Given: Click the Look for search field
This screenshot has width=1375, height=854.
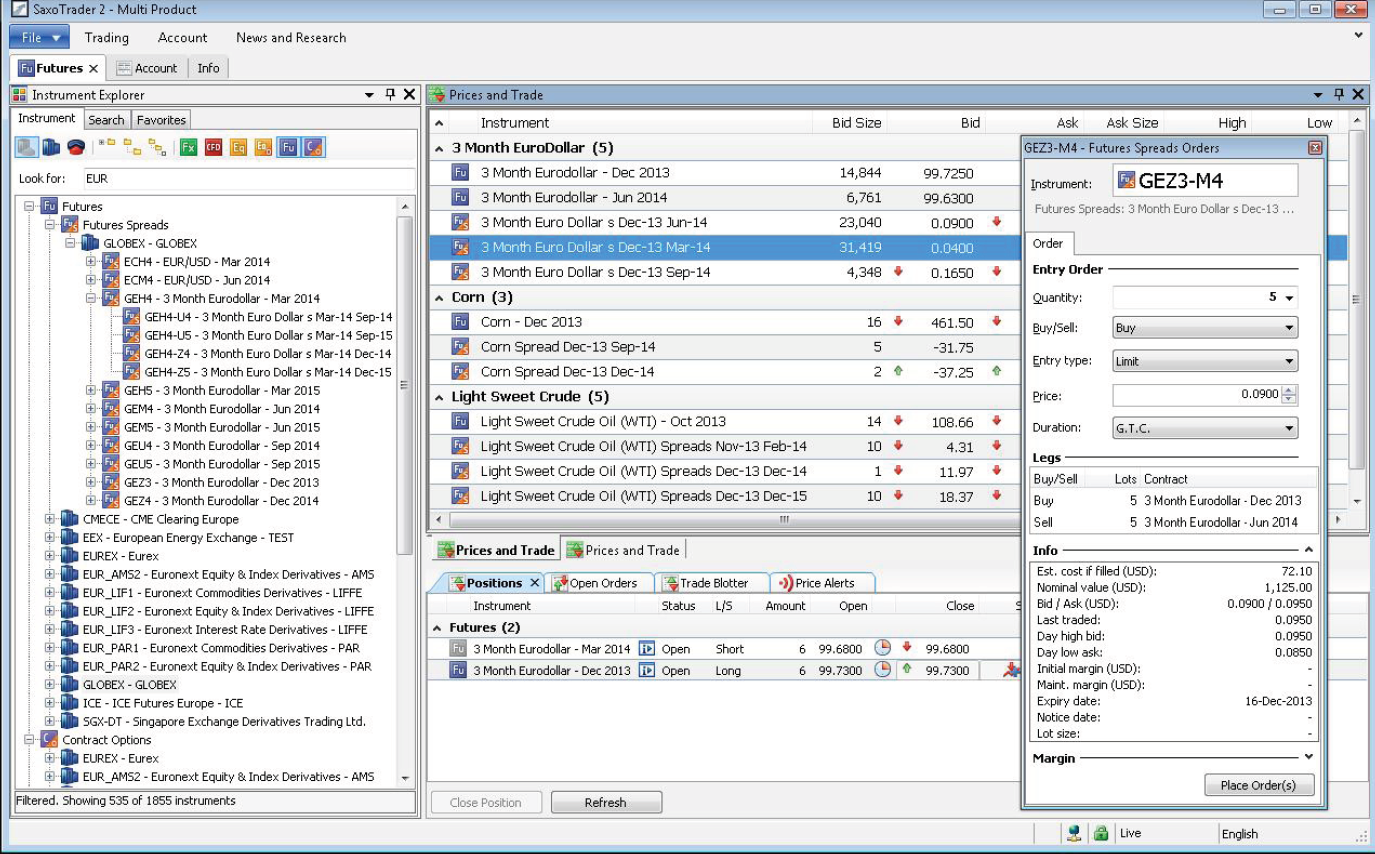Looking at the screenshot, I should pyautogui.click(x=247, y=179).
